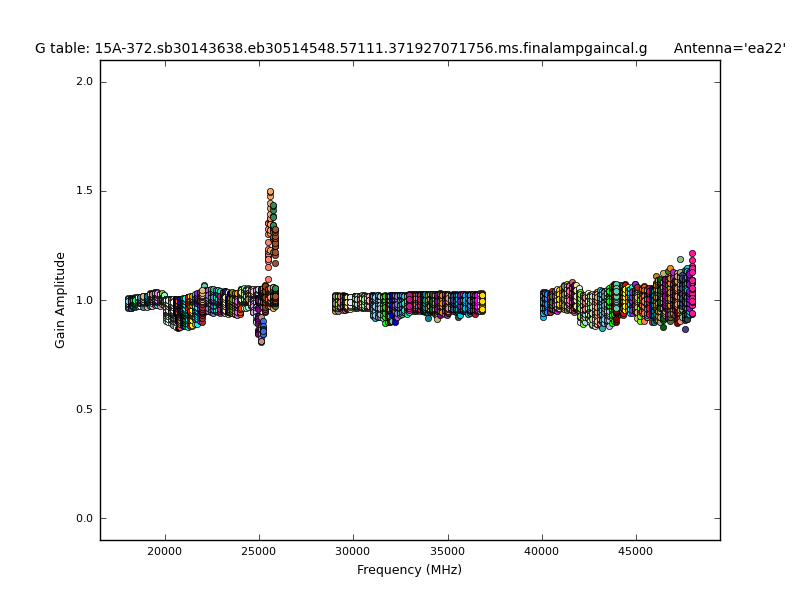Click the 40000 tick label on x-axis

pos(542,551)
